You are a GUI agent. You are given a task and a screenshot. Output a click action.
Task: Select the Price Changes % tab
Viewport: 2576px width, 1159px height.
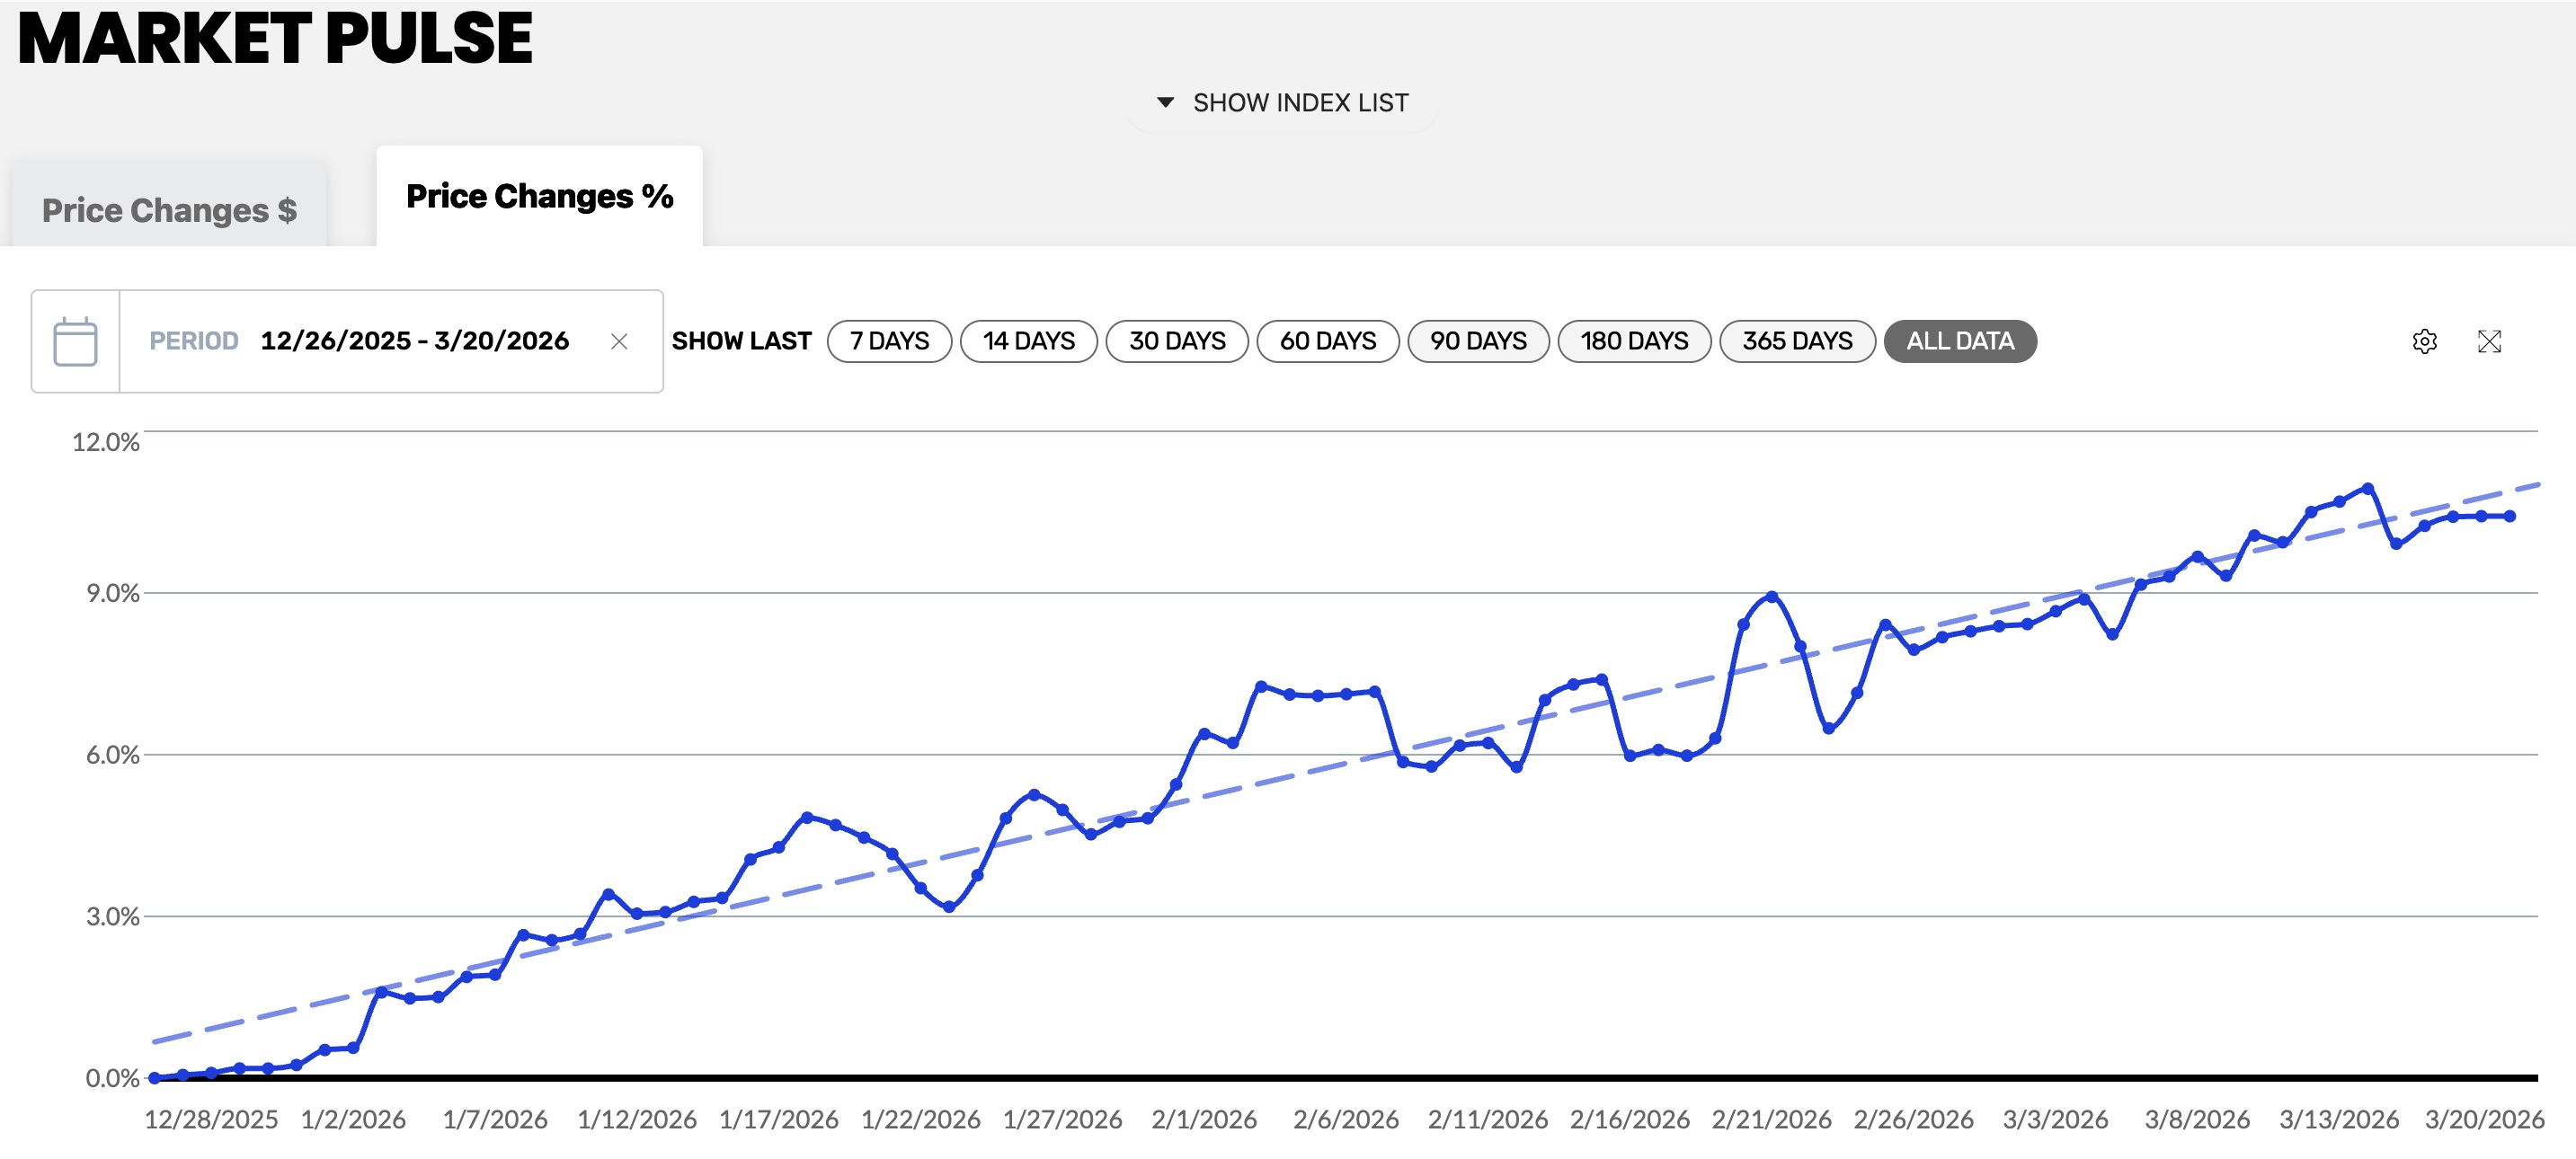click(x=539, y=196)
